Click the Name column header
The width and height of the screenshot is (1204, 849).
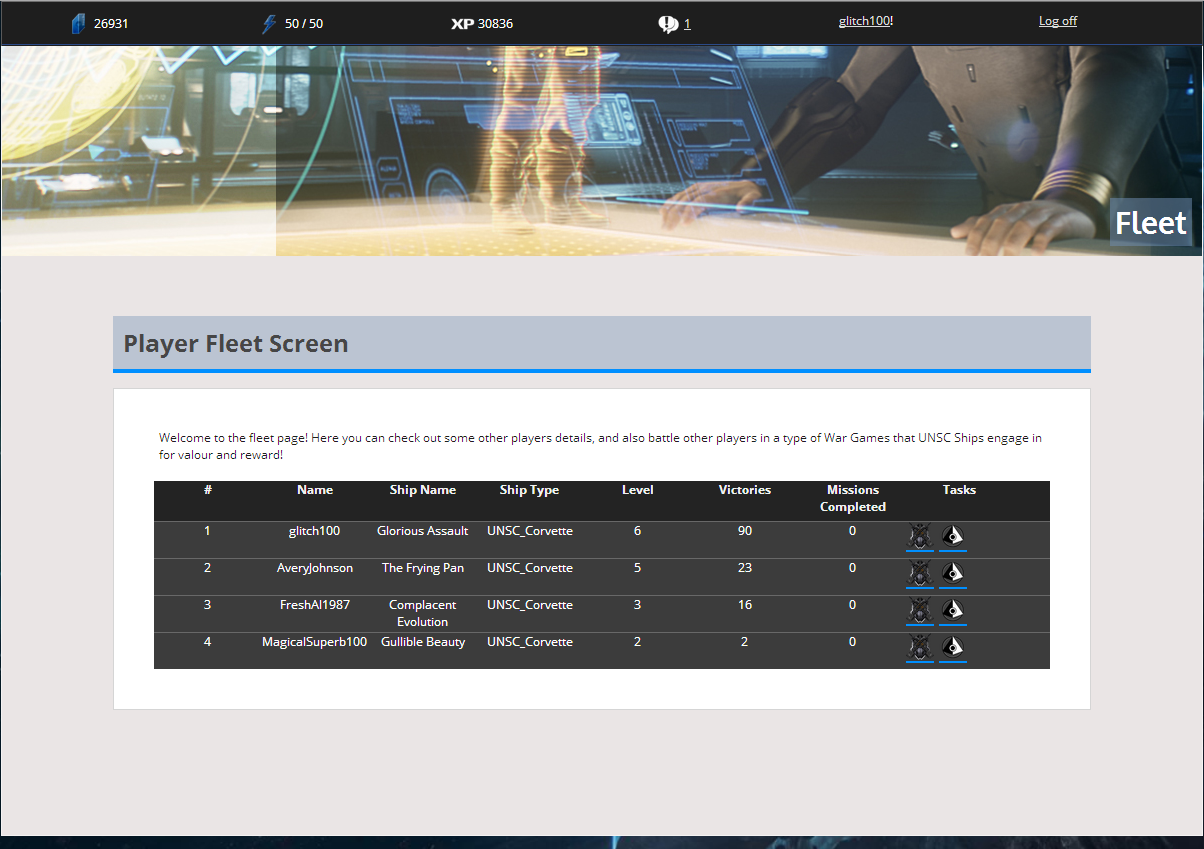click(315, 490)
